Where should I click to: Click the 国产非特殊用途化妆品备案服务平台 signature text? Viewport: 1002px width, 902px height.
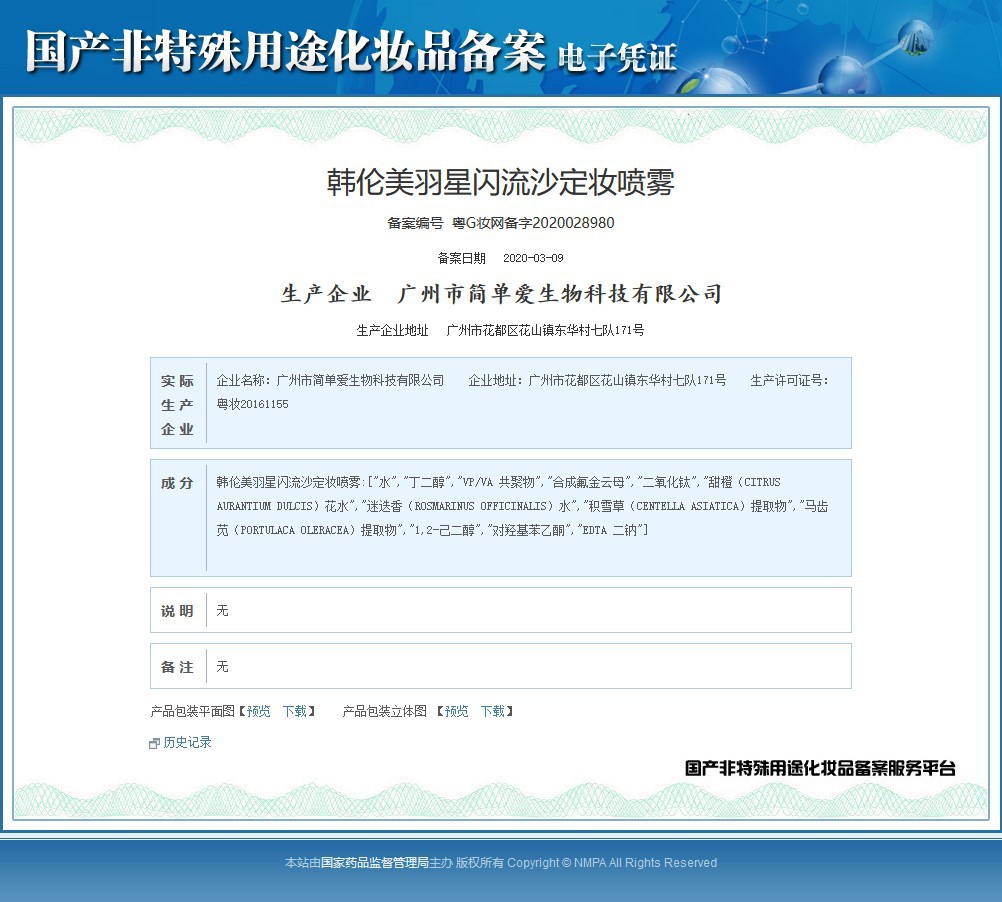coord(820,768)
